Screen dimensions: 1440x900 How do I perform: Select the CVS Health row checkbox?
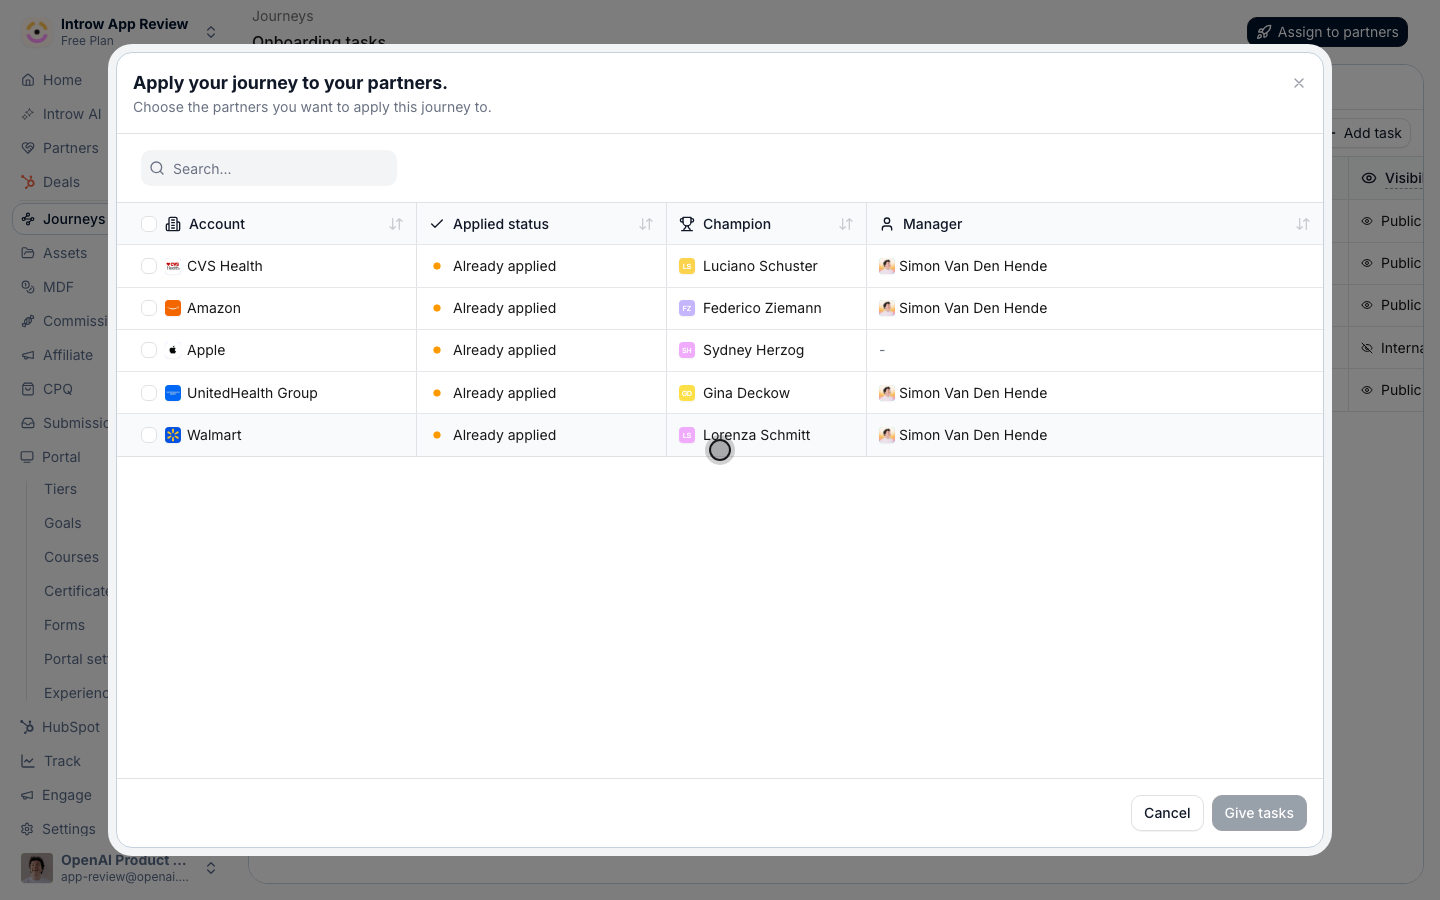point(149,266)
